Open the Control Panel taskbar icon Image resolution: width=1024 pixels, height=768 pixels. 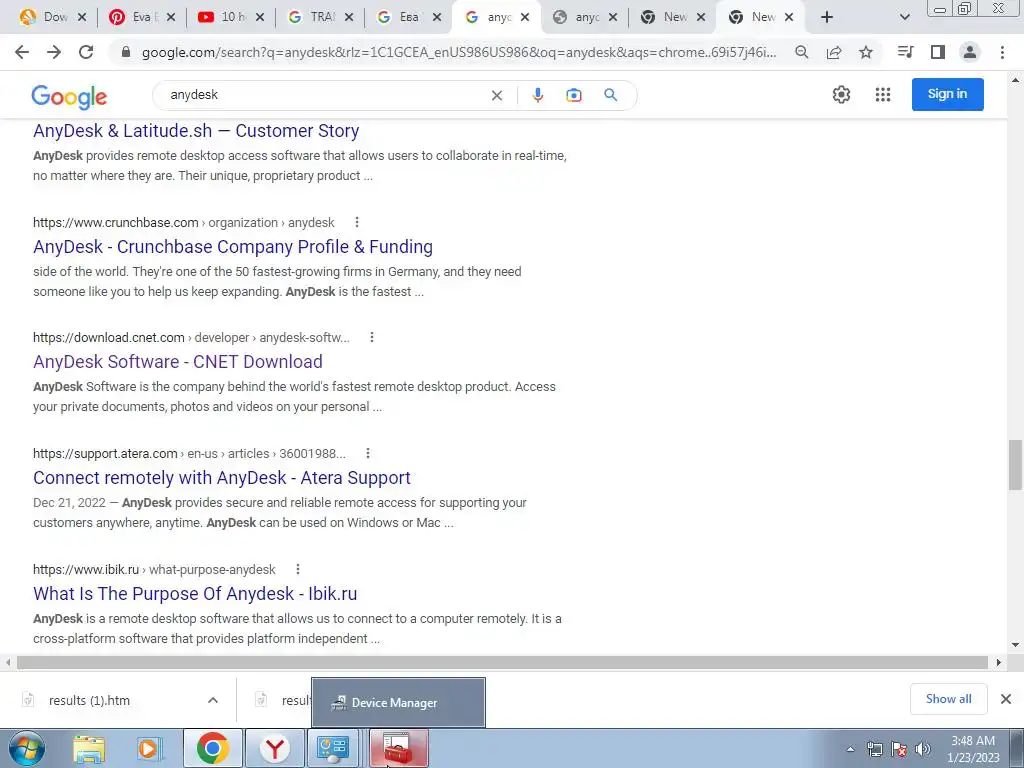[333, 748]
